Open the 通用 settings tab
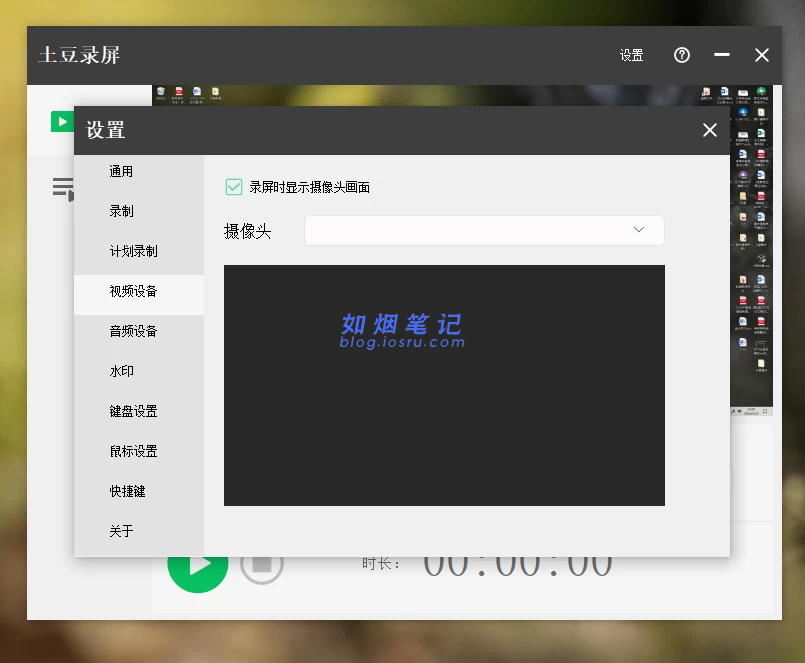The width and height of the screenshot is (805, 663). click(x=139, y=171)
